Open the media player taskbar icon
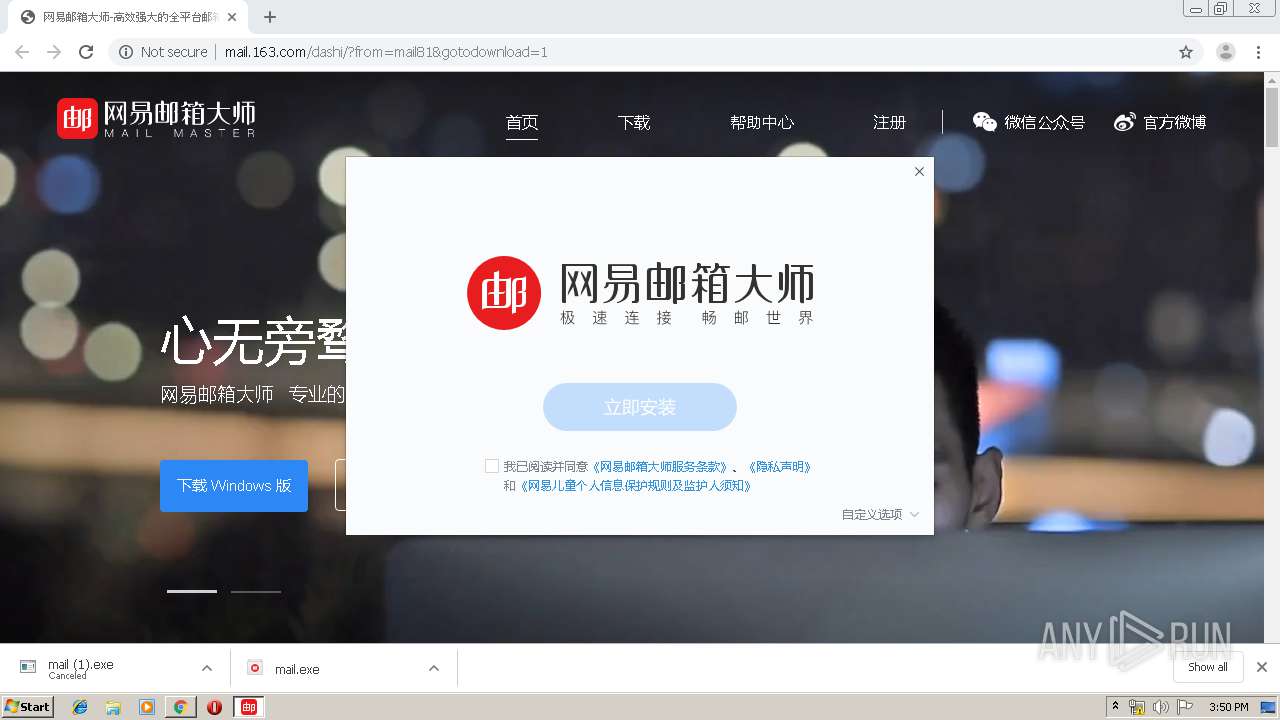This screenshot has height=720, width=1280. [x=147, y=707]
